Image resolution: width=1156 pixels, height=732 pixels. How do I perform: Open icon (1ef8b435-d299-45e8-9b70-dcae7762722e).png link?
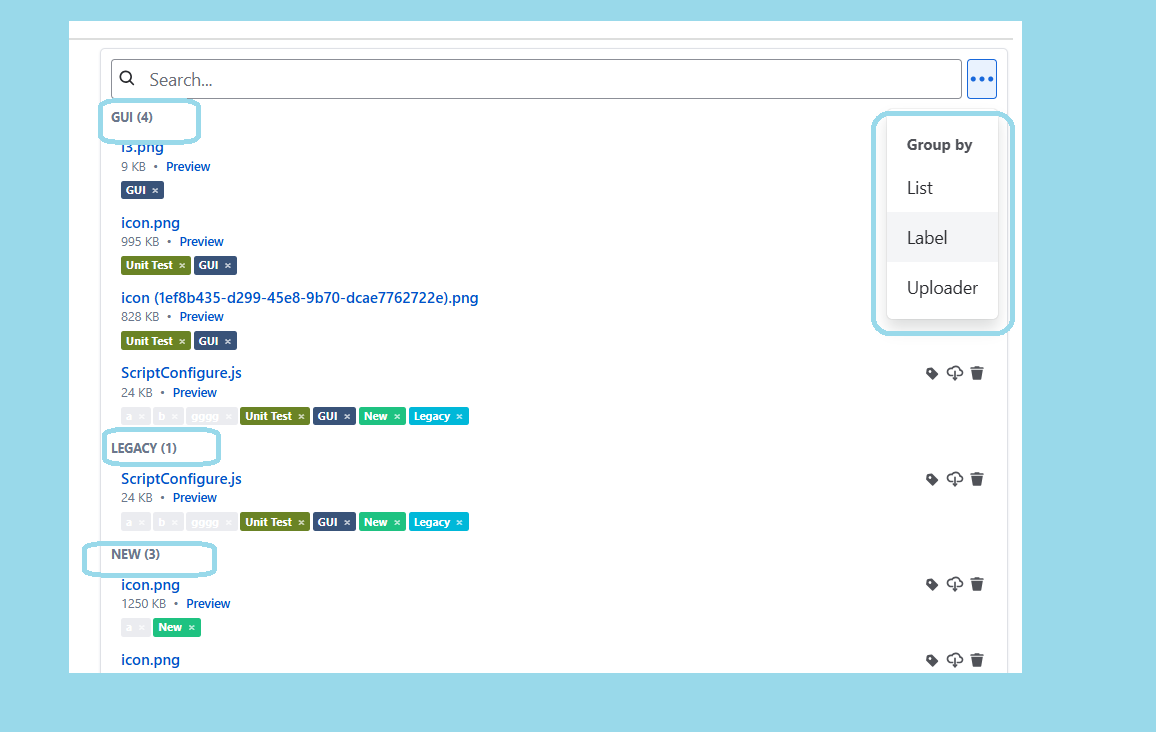coord(299,298)
